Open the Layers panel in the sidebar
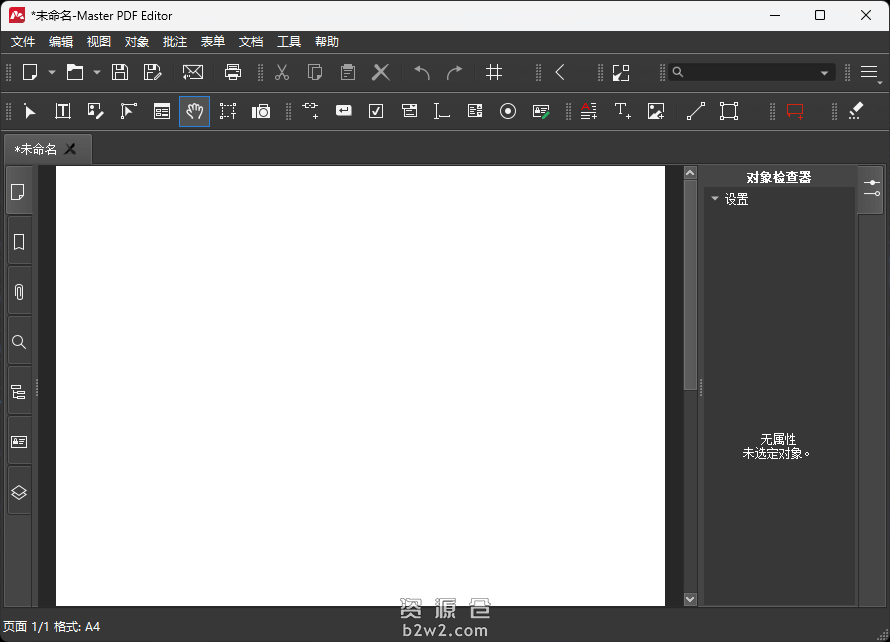Screen dimensions: 890x642 [x=18, y=492]
